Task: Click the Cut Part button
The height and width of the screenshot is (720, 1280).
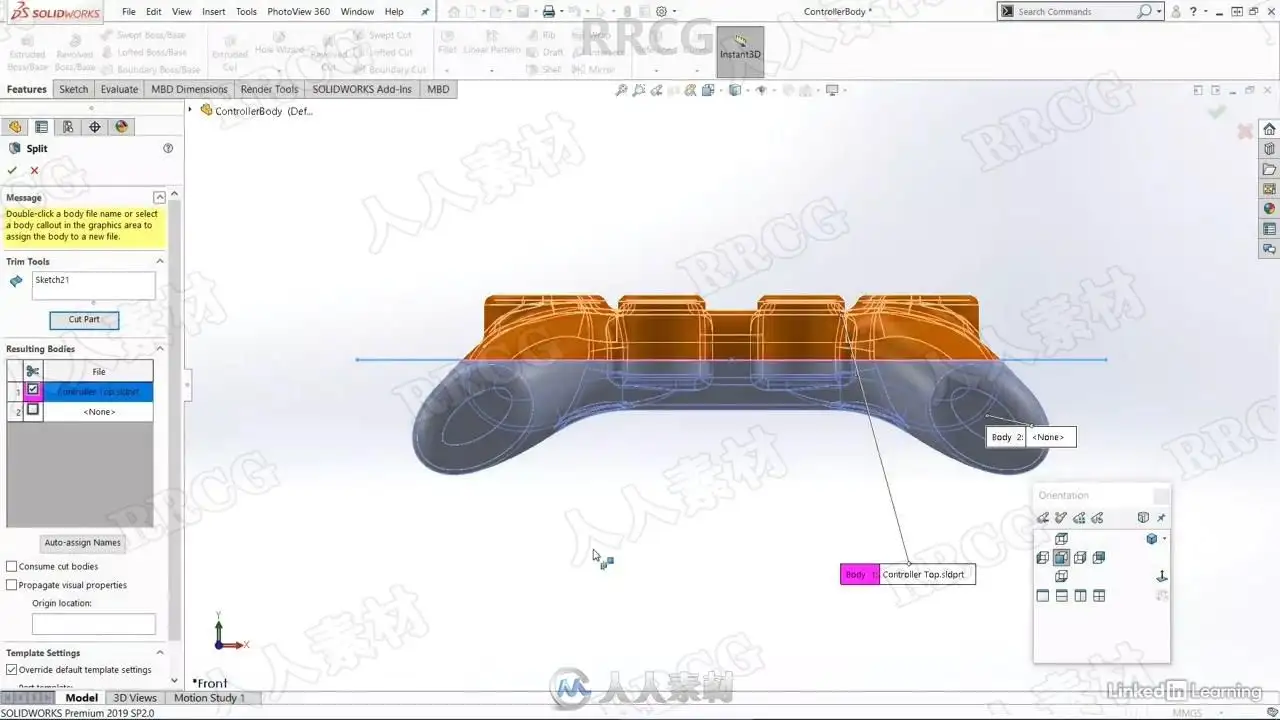Action: point(84,320)
